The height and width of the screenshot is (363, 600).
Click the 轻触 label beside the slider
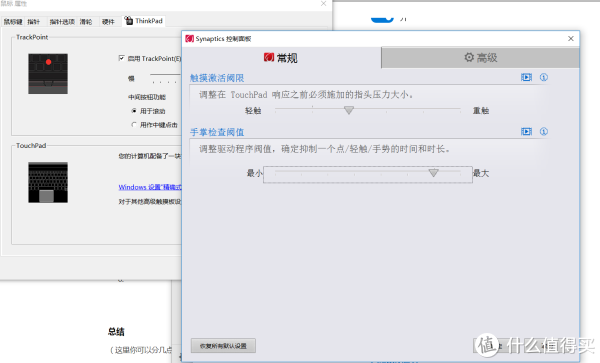click(253, 111)
